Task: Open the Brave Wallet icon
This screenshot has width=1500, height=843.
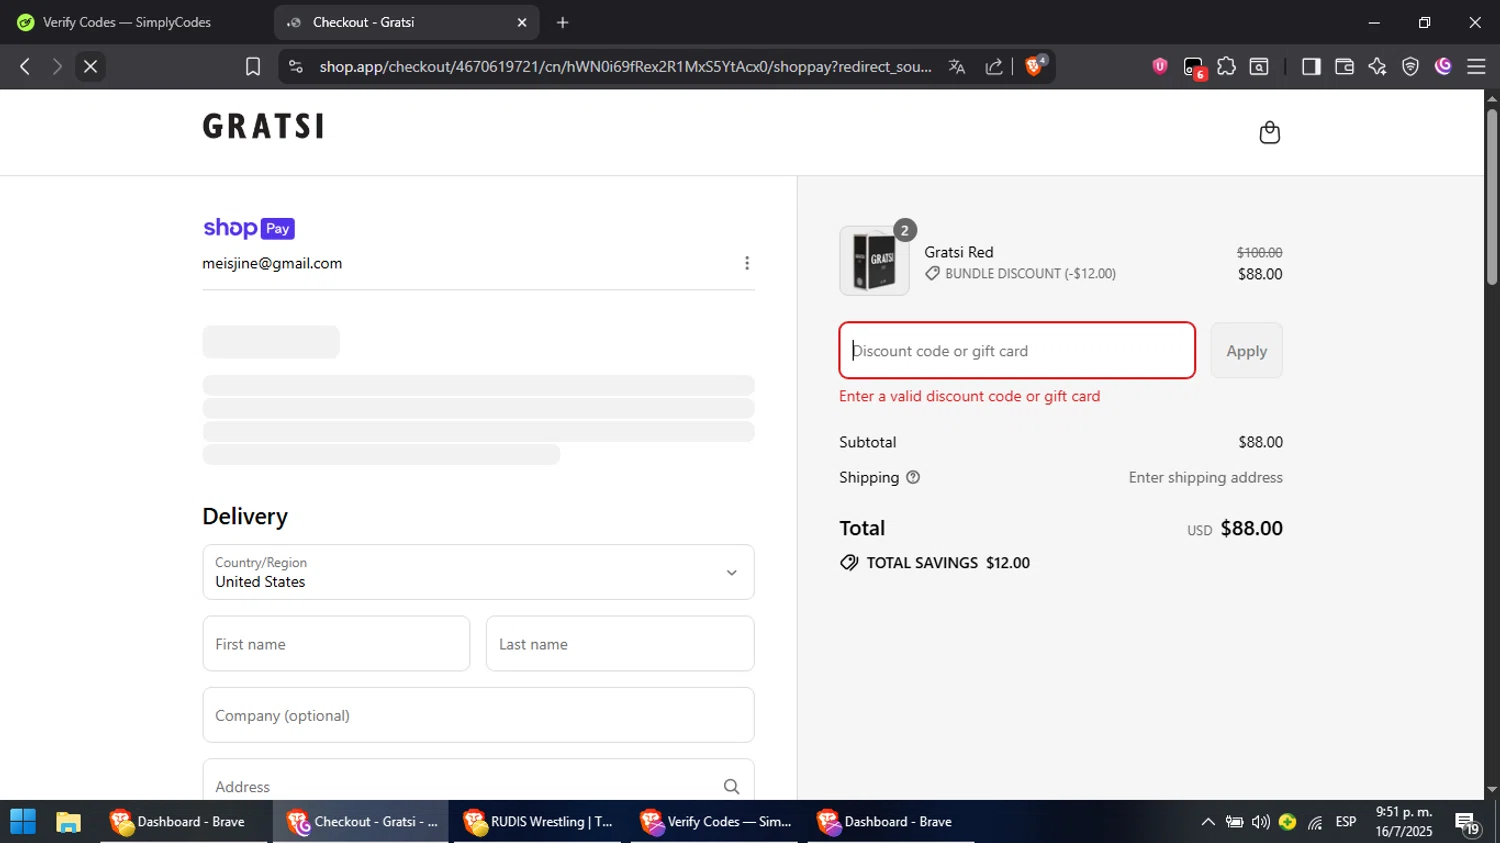Action: (x=1344, y=66)
